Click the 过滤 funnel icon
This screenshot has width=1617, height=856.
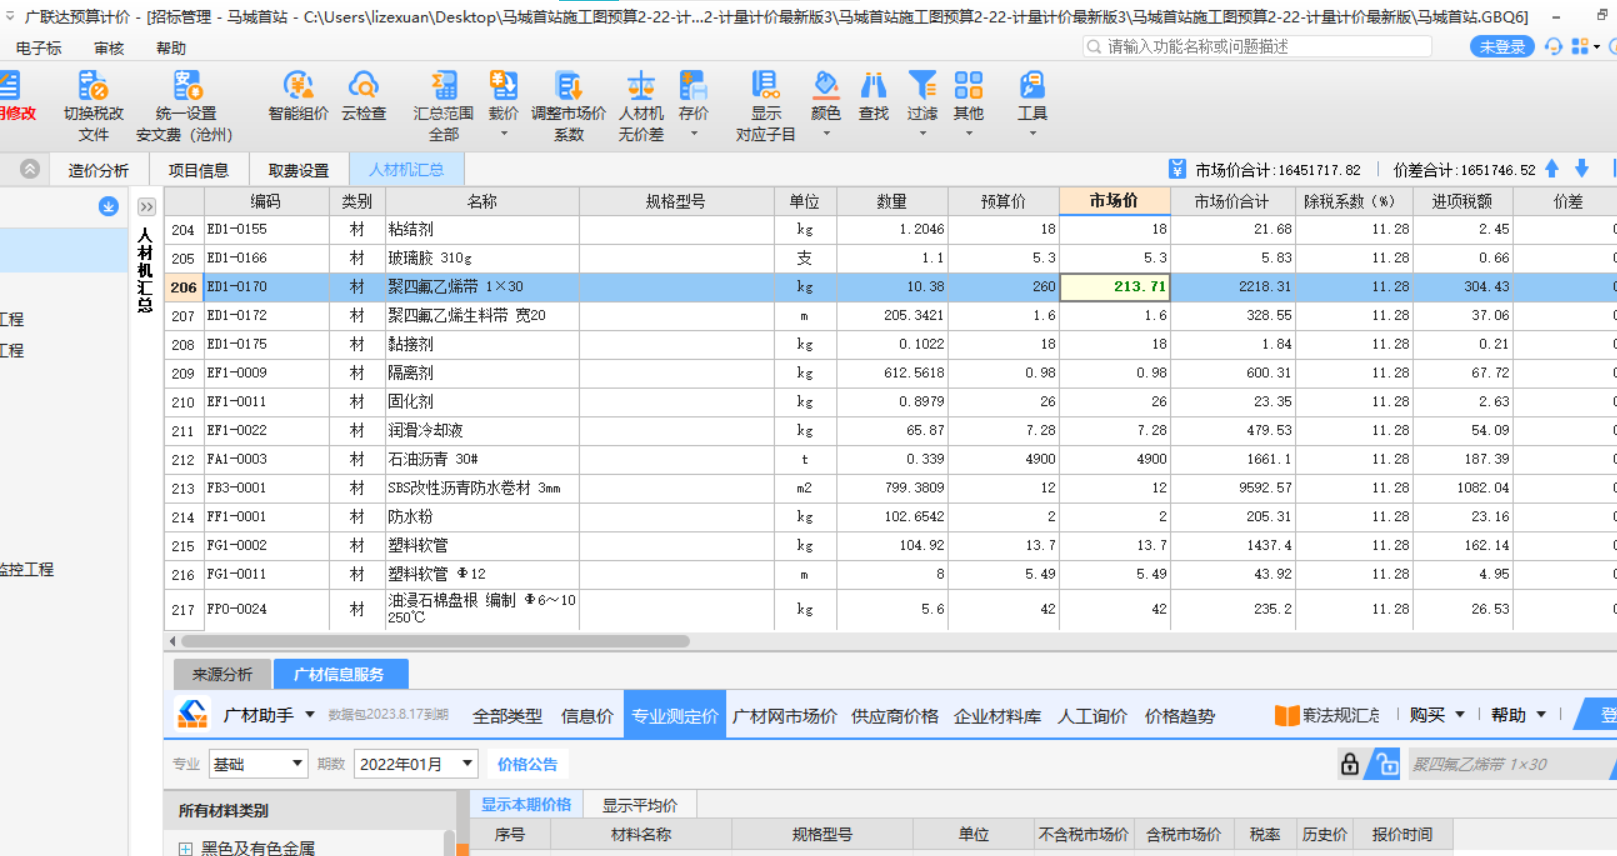pos(922,86)
